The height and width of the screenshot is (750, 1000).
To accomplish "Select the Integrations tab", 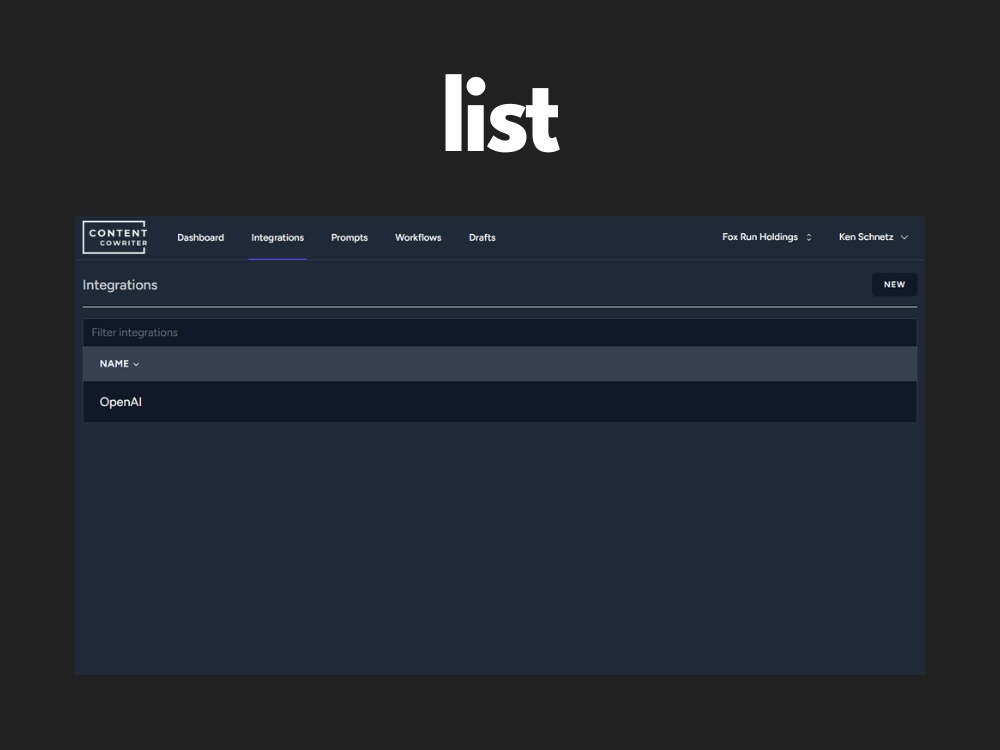I will pyautogui.click(x=277, y=237).
